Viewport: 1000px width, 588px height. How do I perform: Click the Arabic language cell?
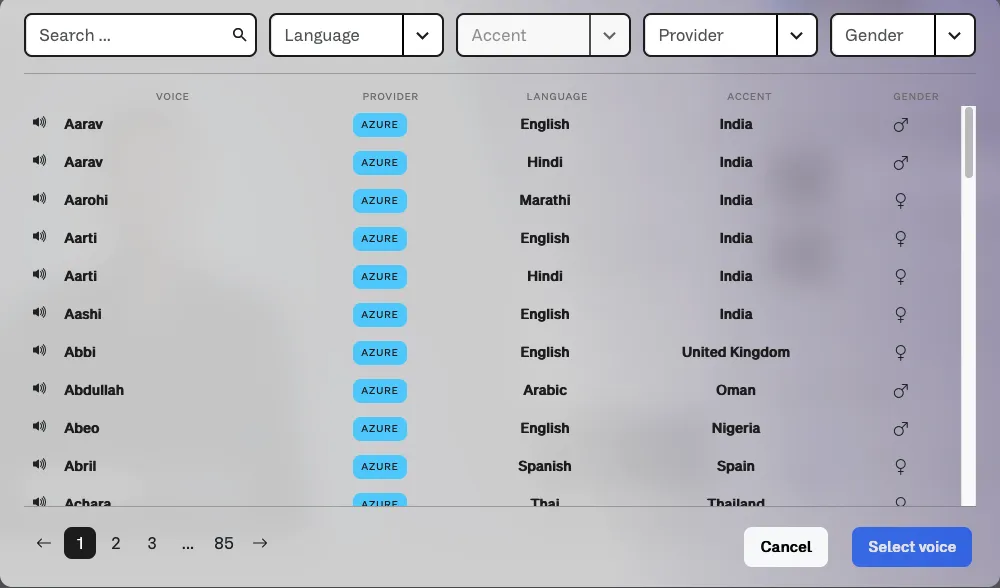545,390
